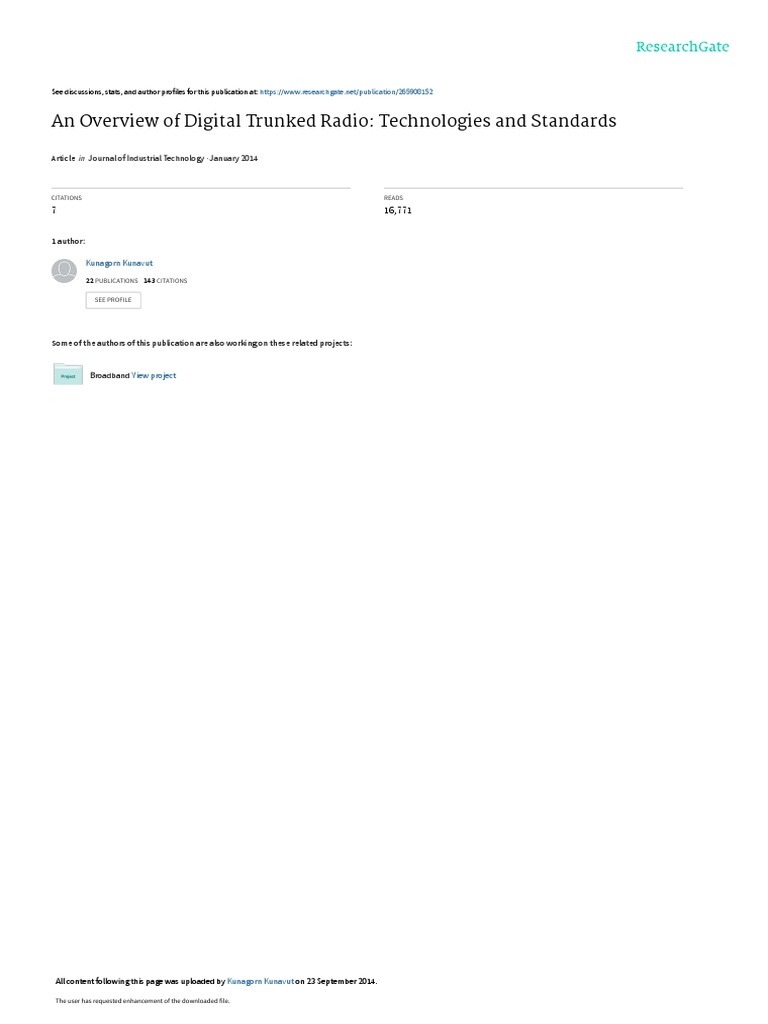
Task: Open the View project link
Action: click(153, 376)
